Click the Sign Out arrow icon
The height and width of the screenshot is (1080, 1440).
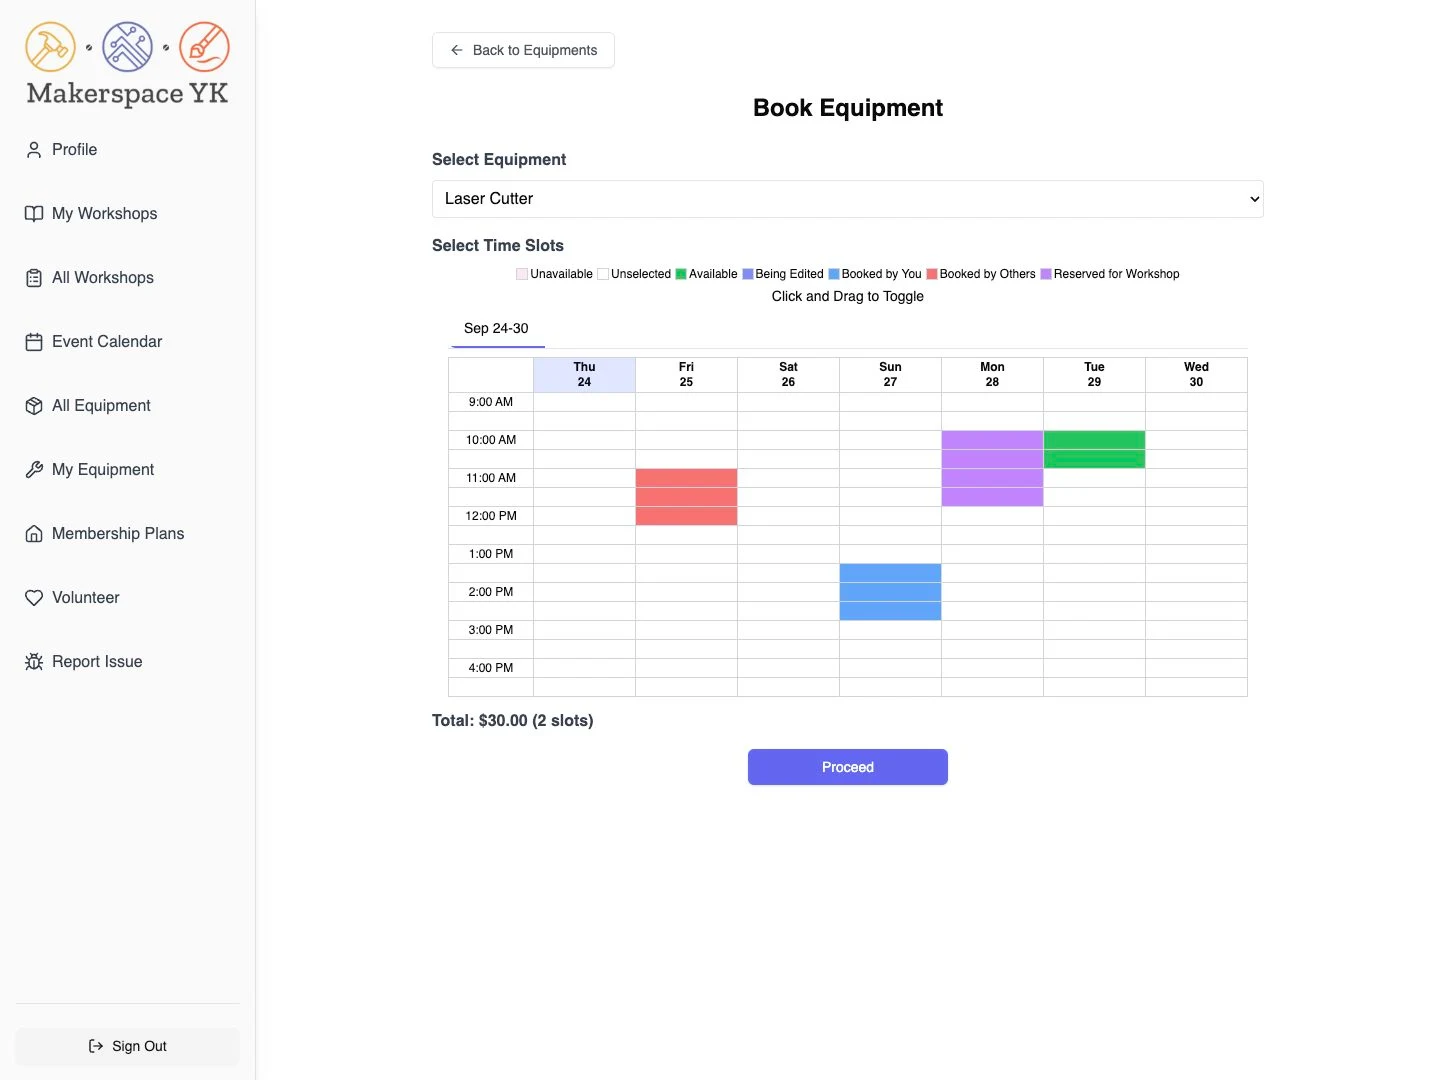[x=96, y=1046]
